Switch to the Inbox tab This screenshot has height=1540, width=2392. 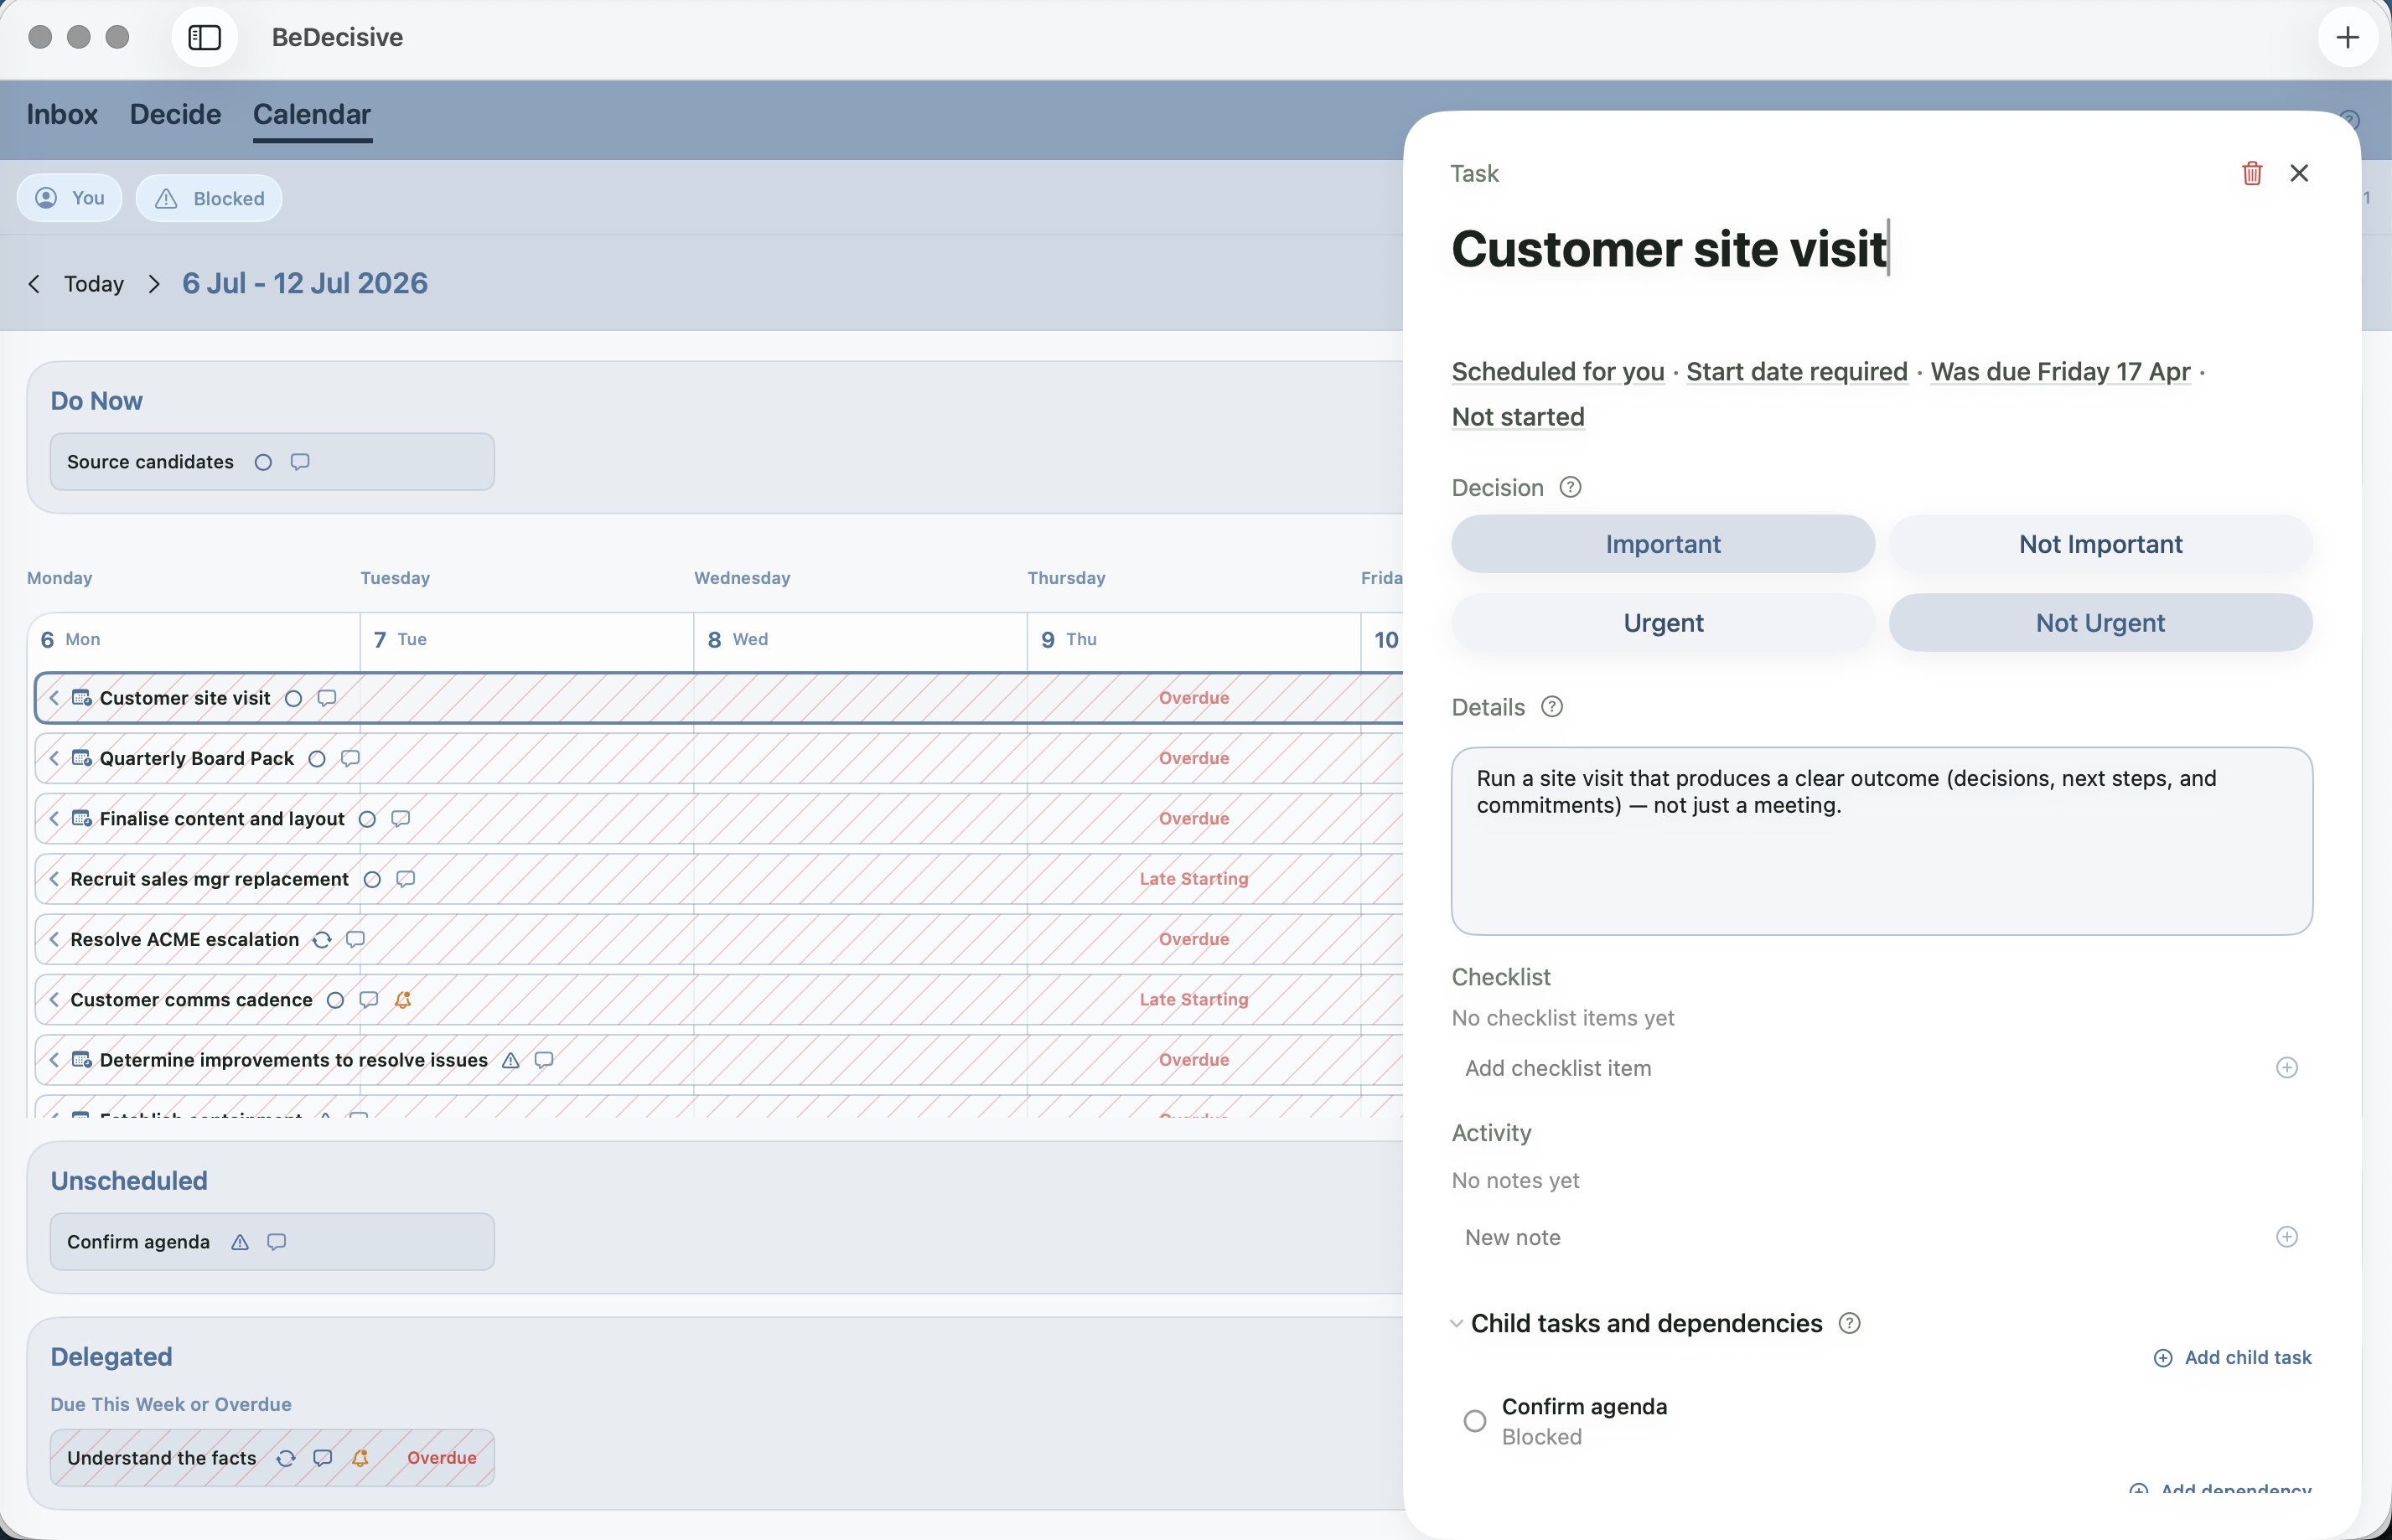62,114
